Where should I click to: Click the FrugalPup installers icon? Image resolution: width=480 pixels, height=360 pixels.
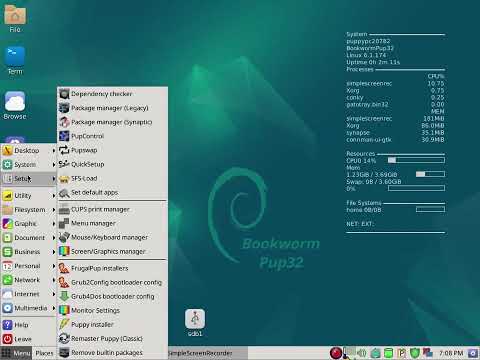64,268
